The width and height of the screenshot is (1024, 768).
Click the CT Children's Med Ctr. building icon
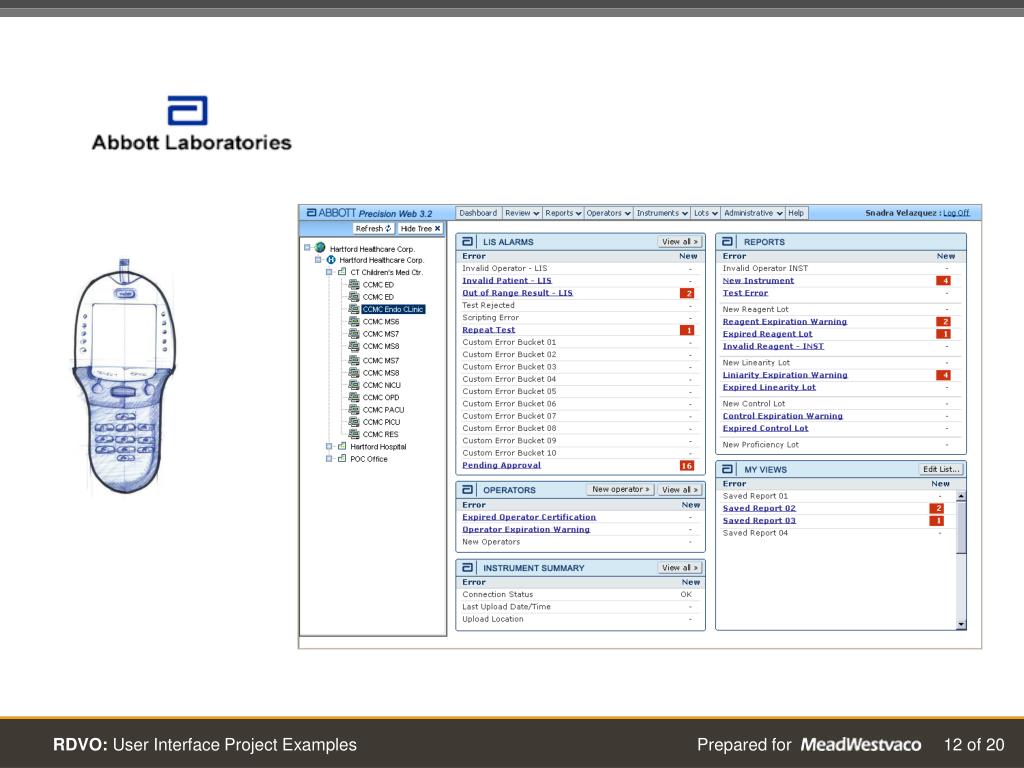pos(342,272)
